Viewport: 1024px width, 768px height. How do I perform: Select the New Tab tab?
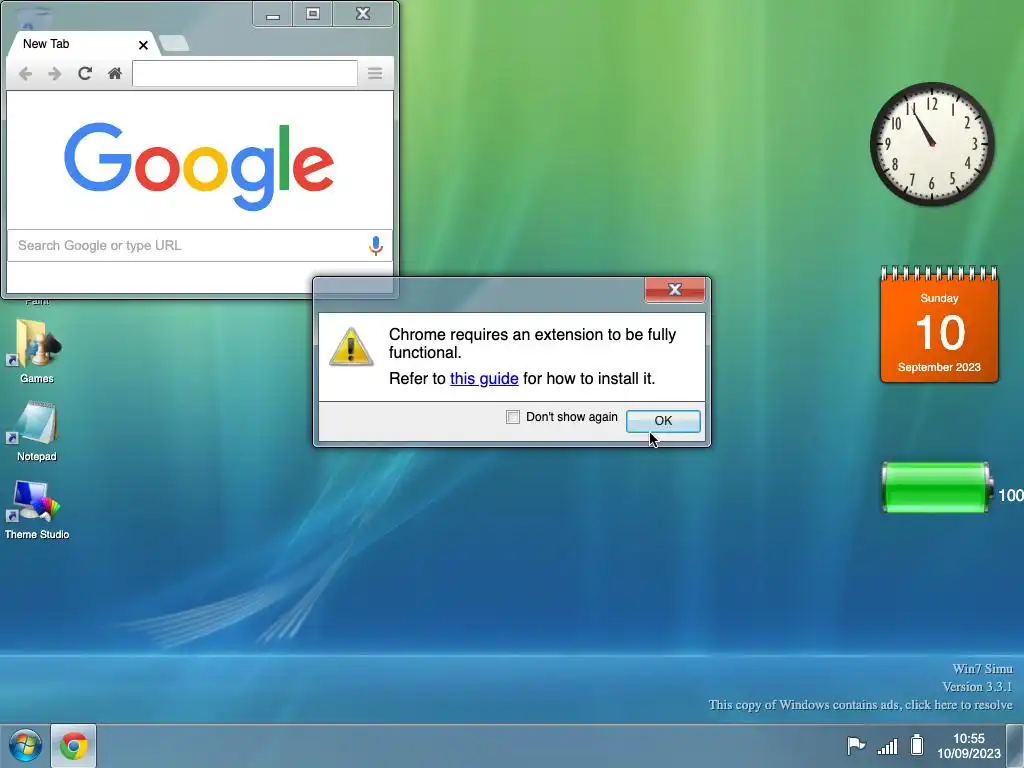click(x=73, y=44)
